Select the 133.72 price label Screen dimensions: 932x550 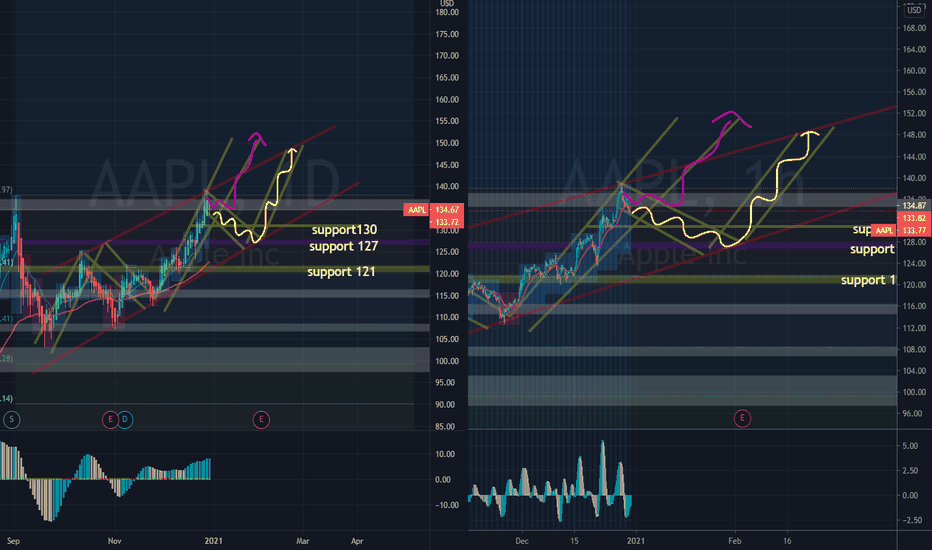(447, 222)
